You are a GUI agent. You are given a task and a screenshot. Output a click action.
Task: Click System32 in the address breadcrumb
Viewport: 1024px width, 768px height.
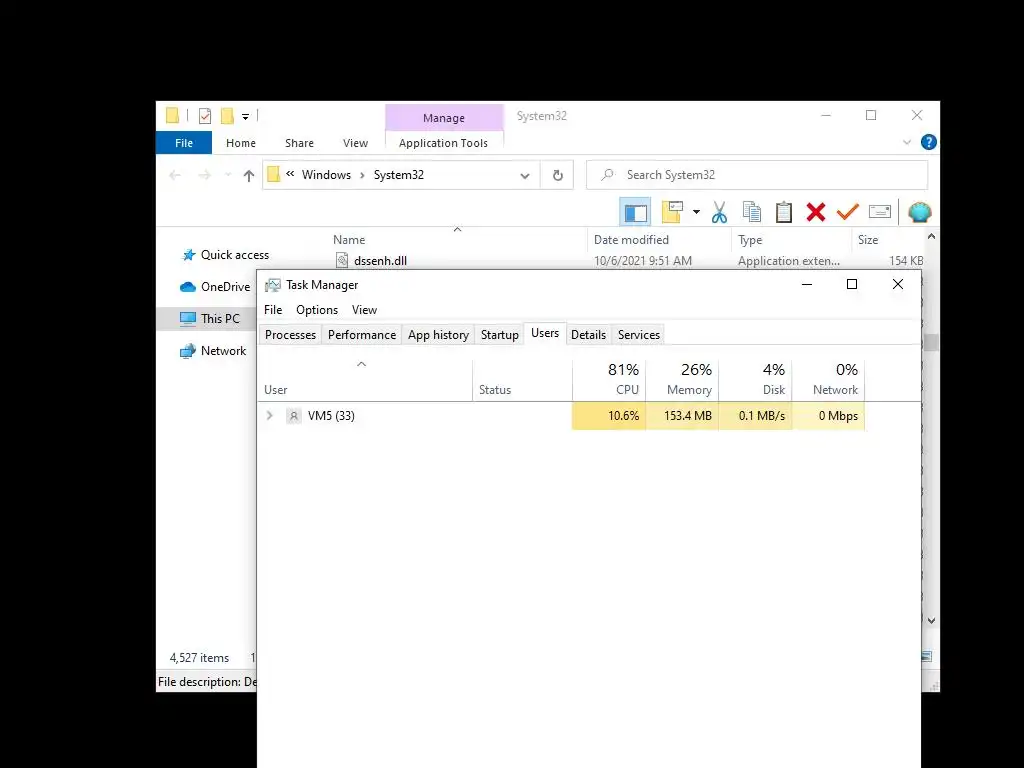click(398, 175)
